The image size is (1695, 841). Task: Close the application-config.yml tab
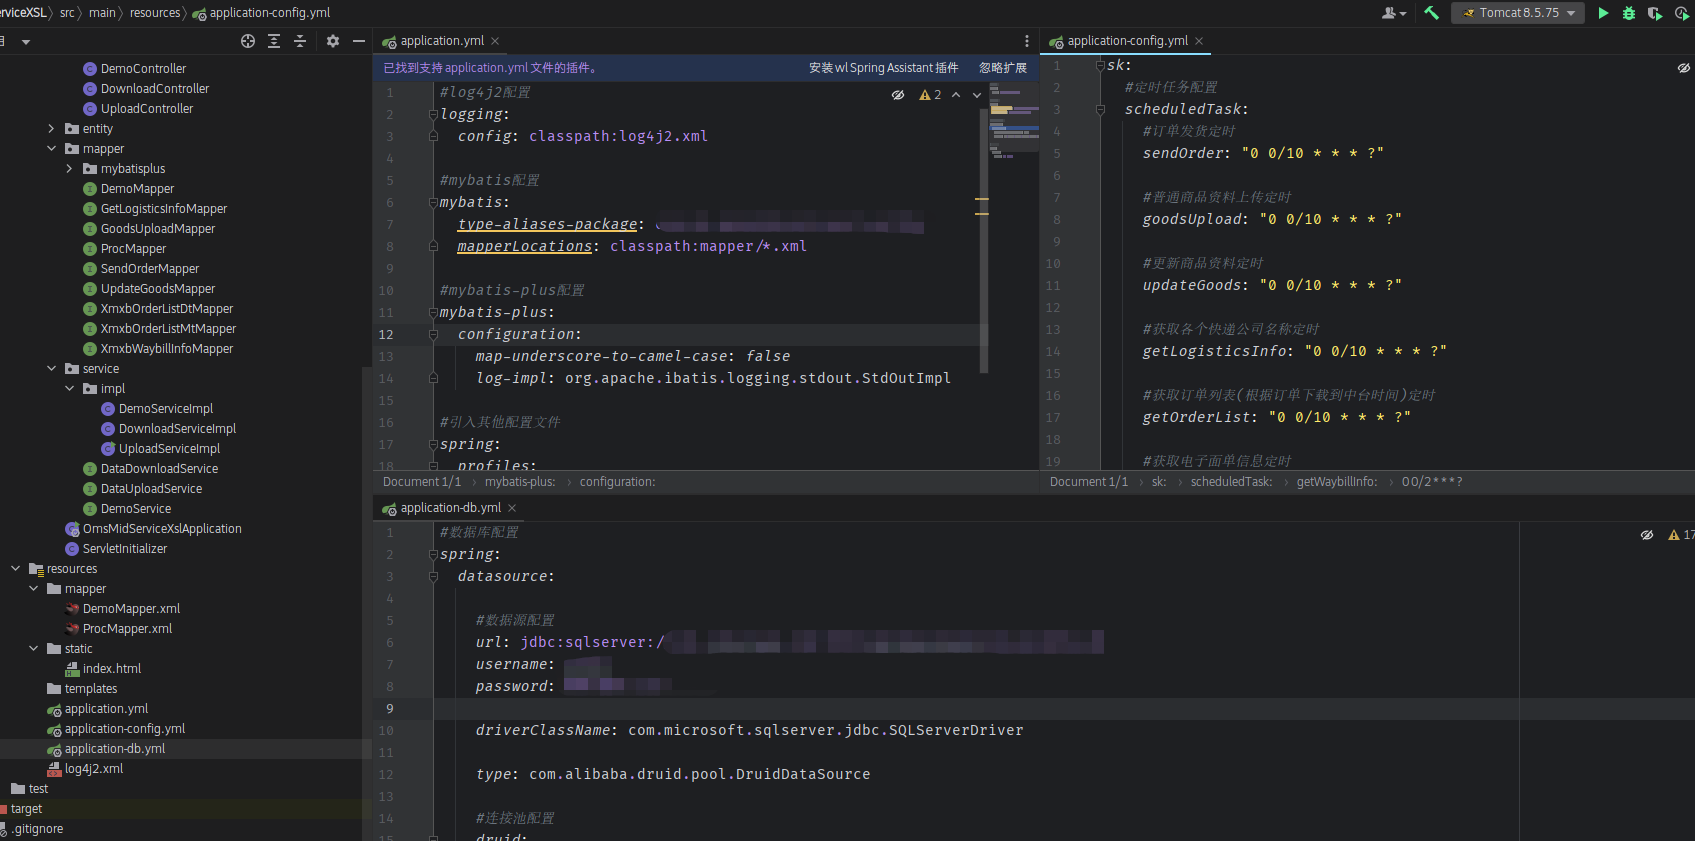click(1199, 41)
